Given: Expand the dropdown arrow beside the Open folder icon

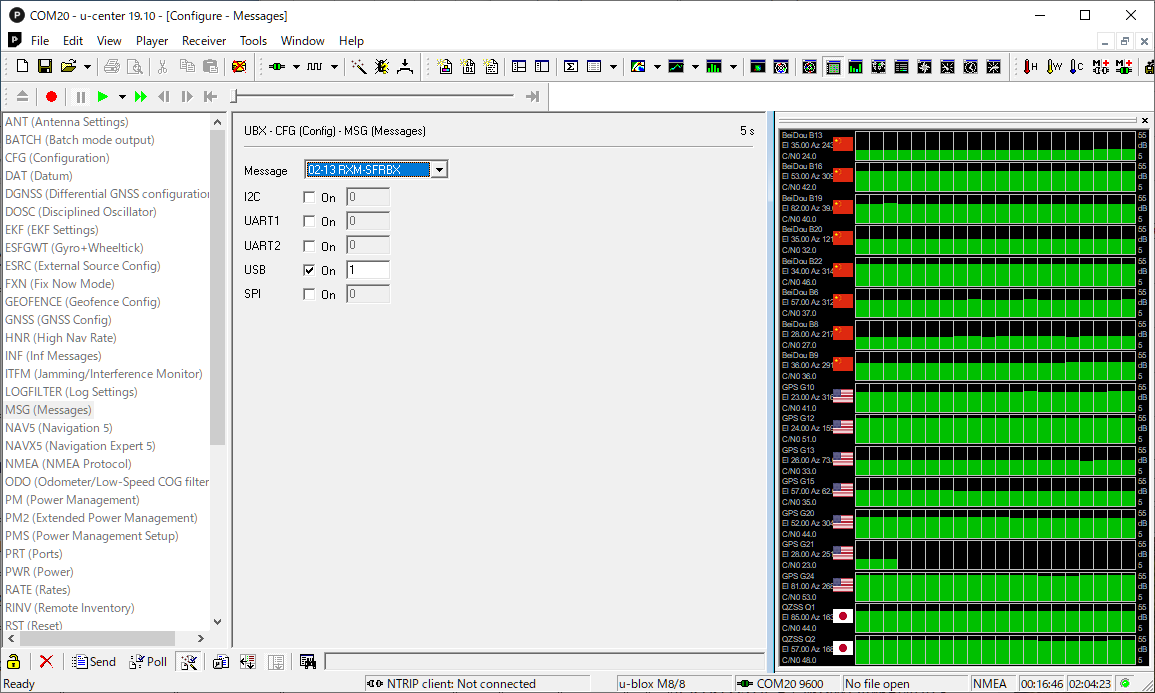Looking at the screenshot, I should click(x=87, y=66).
